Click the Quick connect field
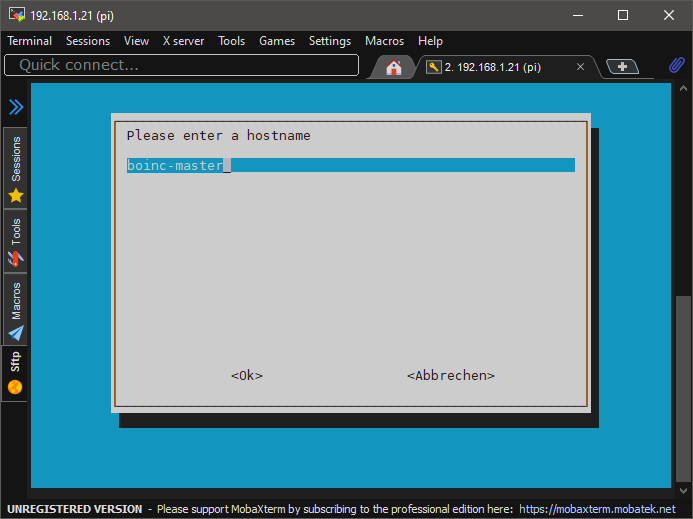 click(x=181, y=65)
